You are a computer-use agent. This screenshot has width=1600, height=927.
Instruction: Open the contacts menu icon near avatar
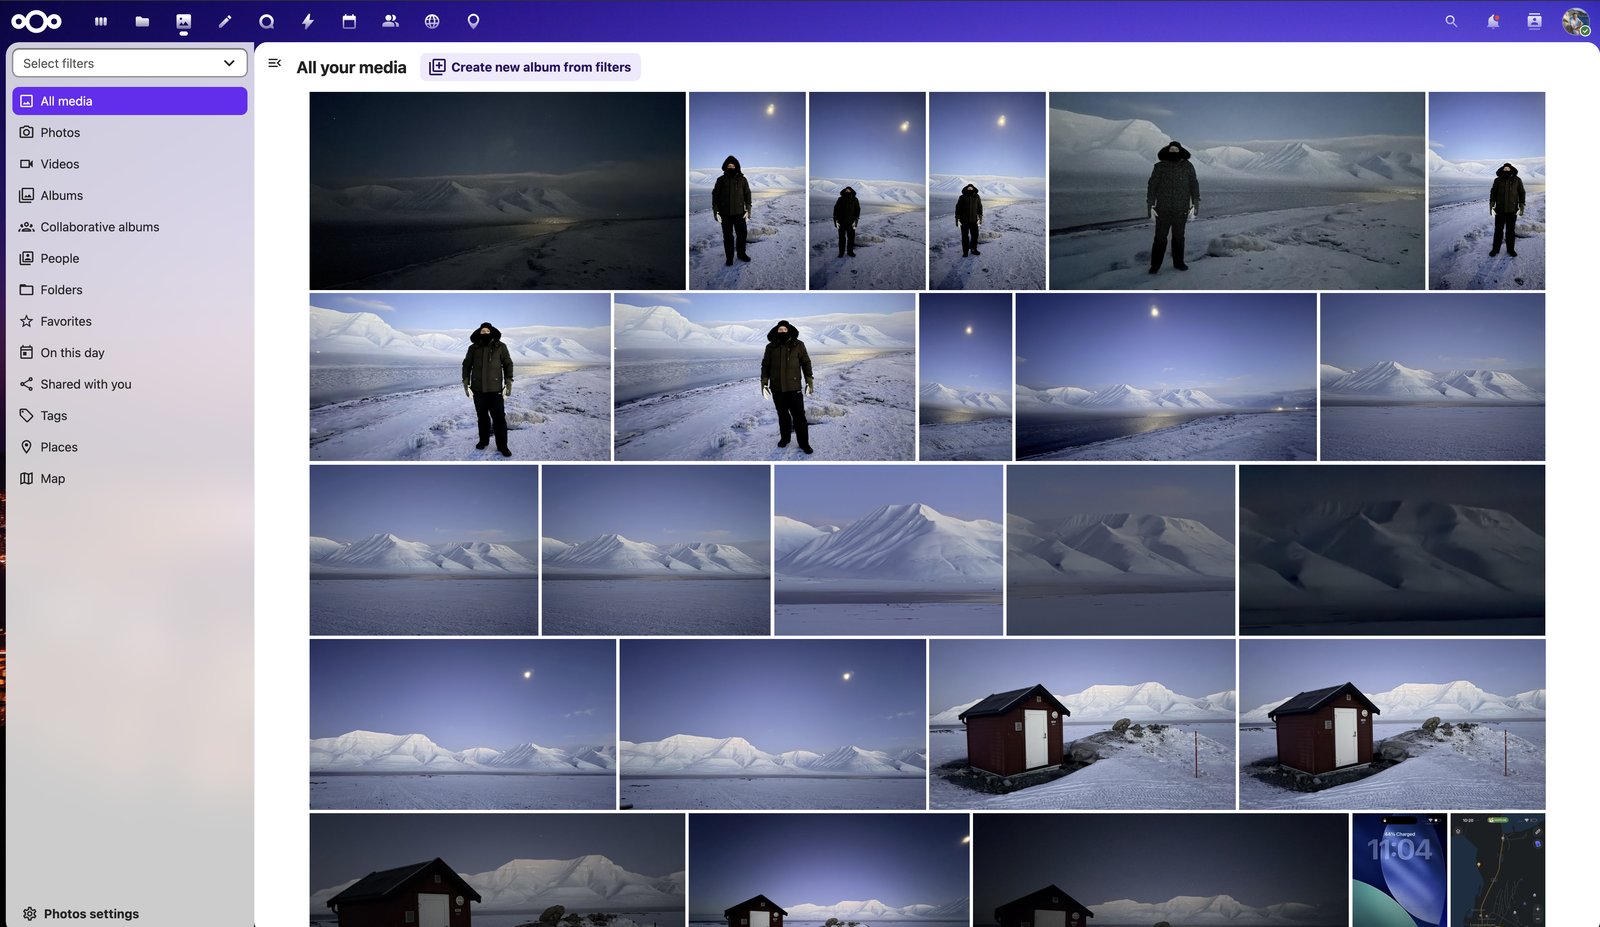pyautogui.click(x=1534, y=21)
